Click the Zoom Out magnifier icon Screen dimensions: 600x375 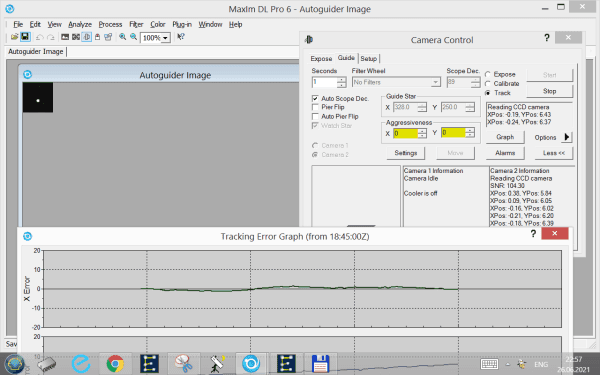click(133, 37)
